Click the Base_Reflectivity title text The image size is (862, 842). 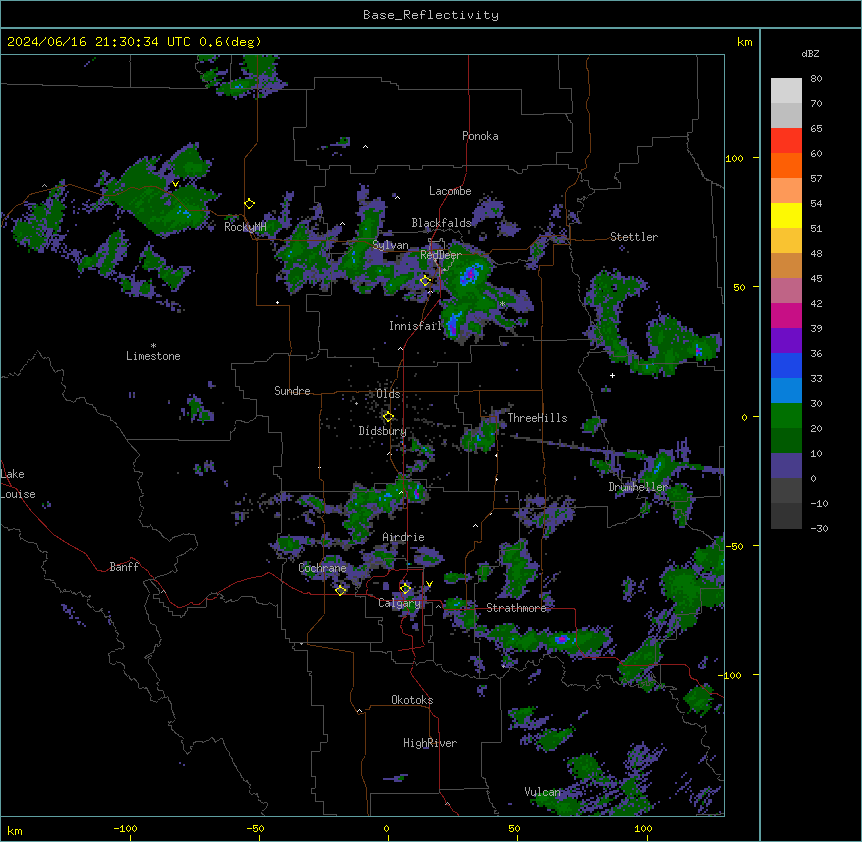pos(431,15)
